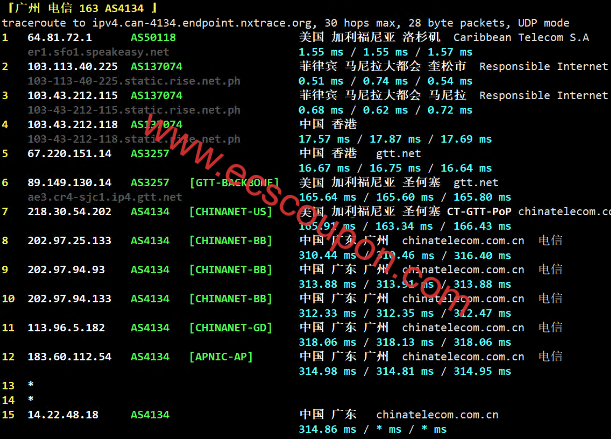
Task: Click latency value 0.68 ms
Action: tap(321, 111)
